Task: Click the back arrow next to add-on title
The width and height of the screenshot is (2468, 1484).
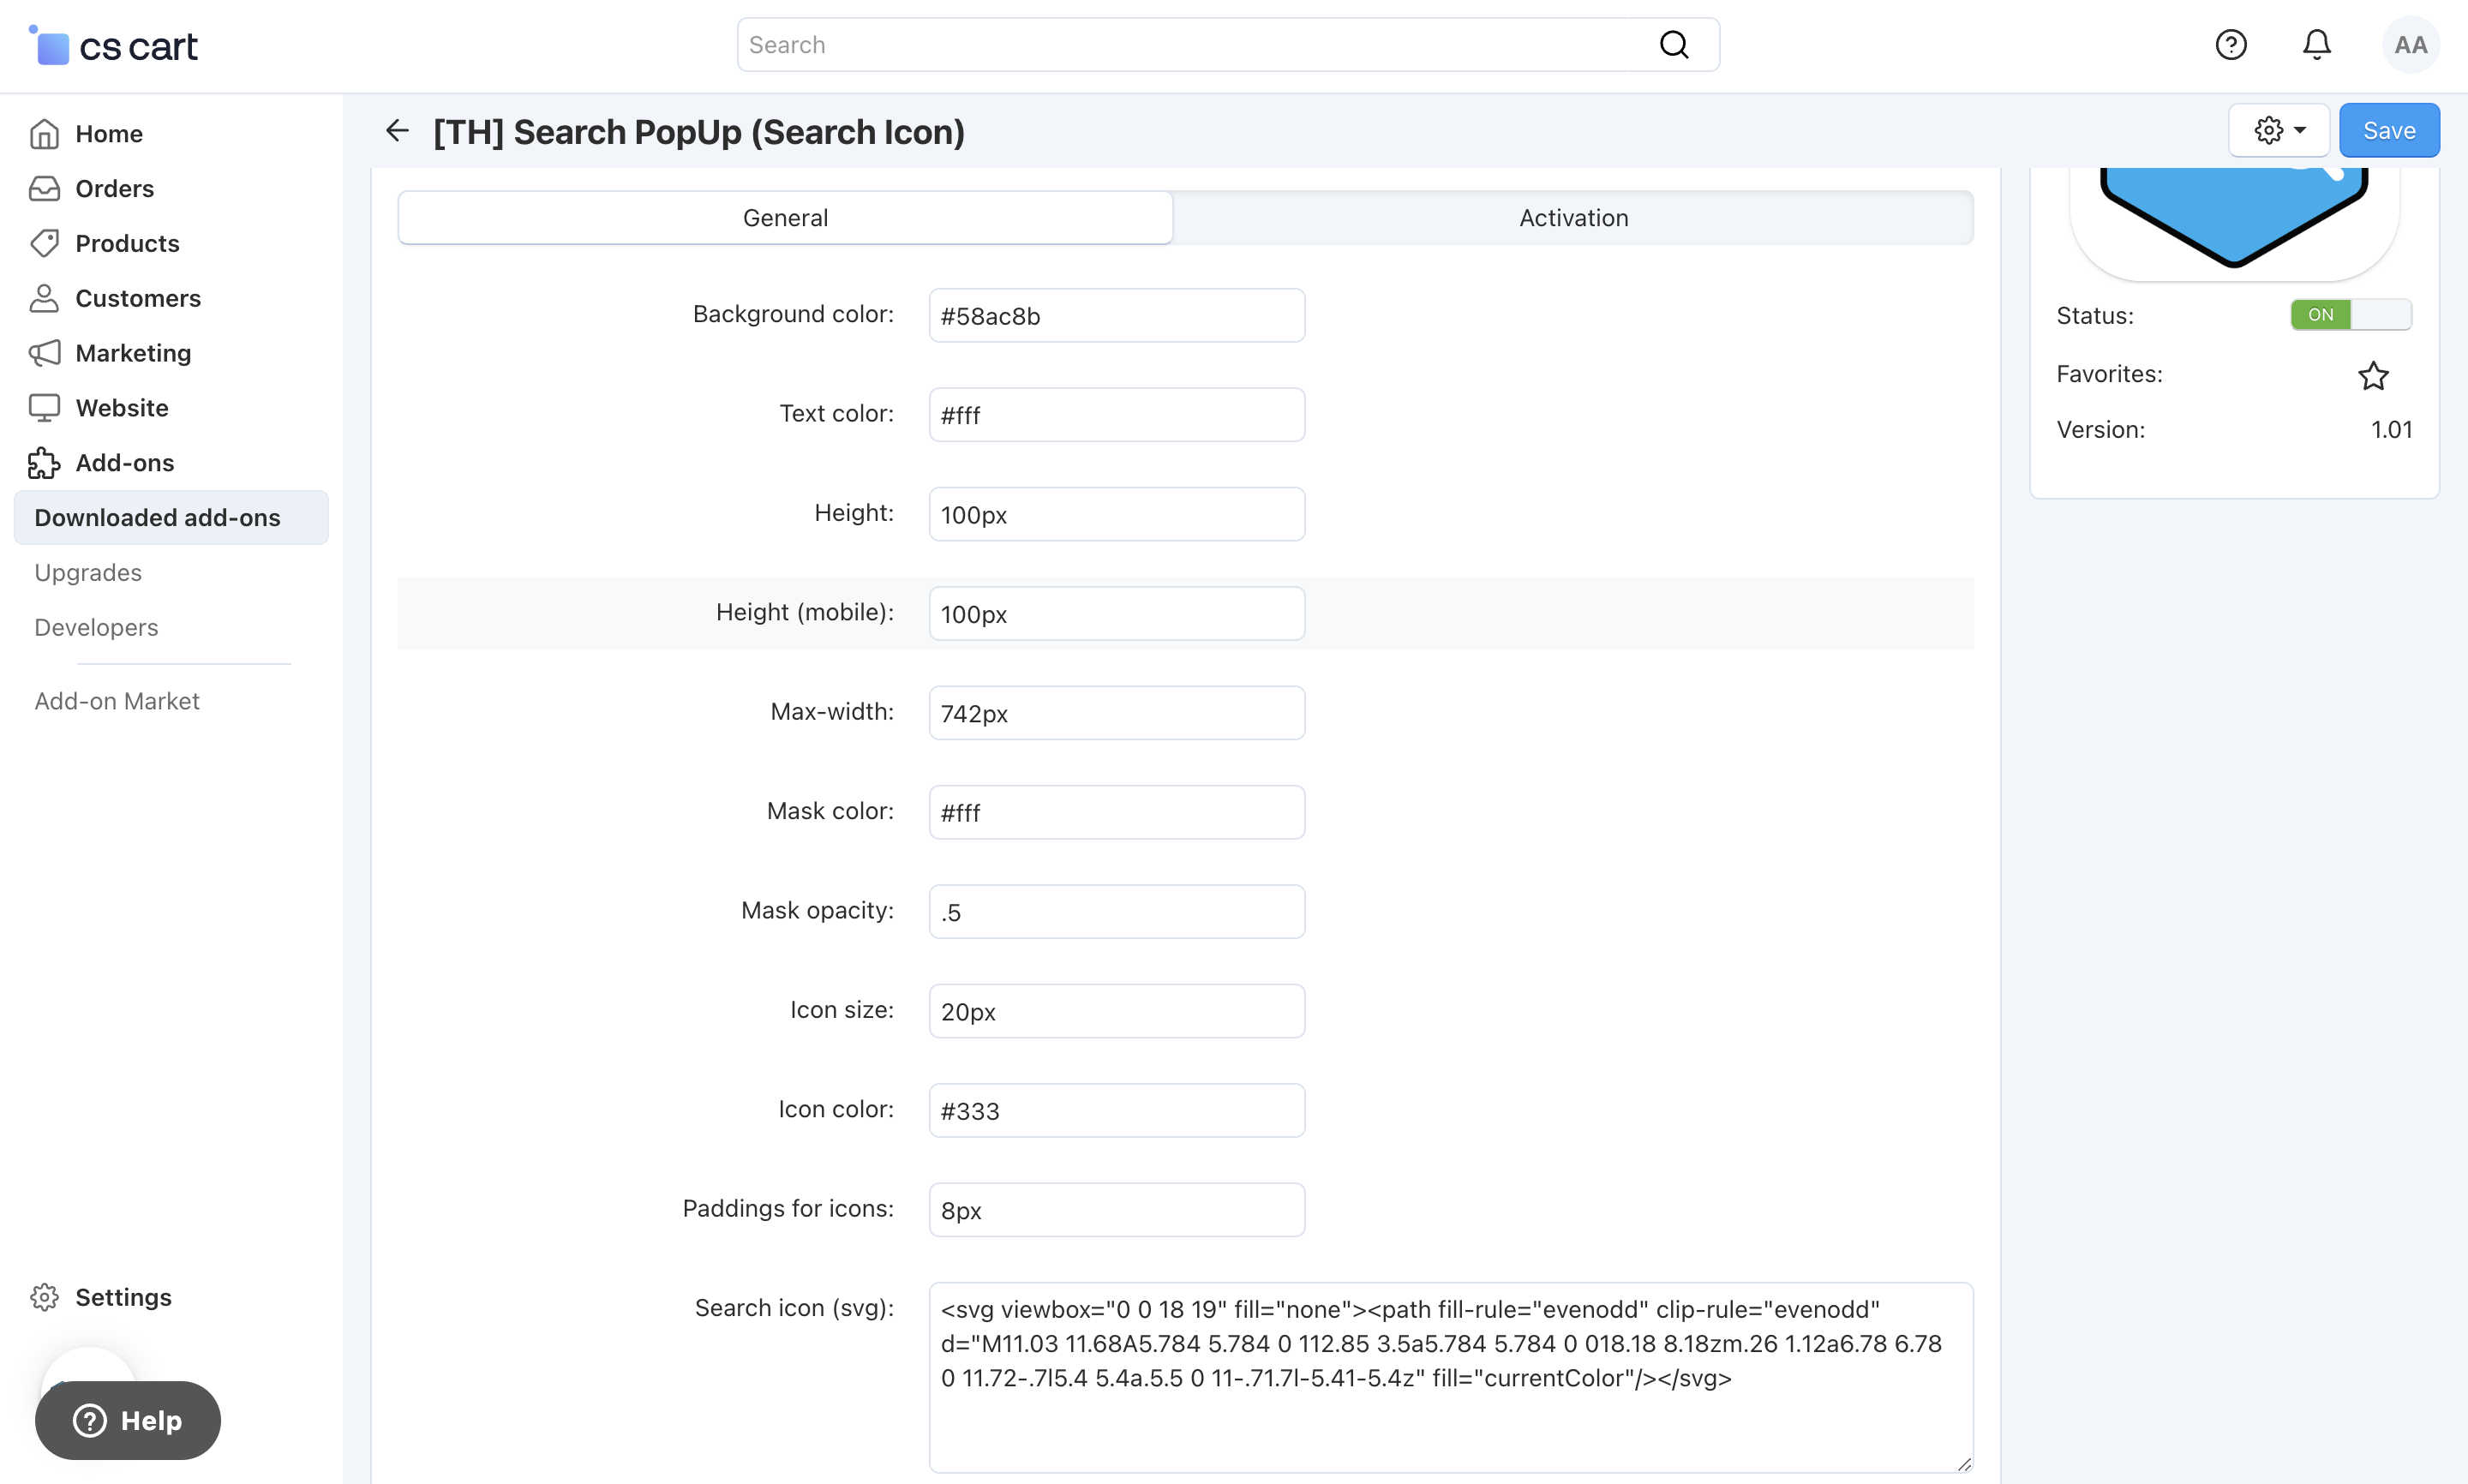Action: point(397,131)
